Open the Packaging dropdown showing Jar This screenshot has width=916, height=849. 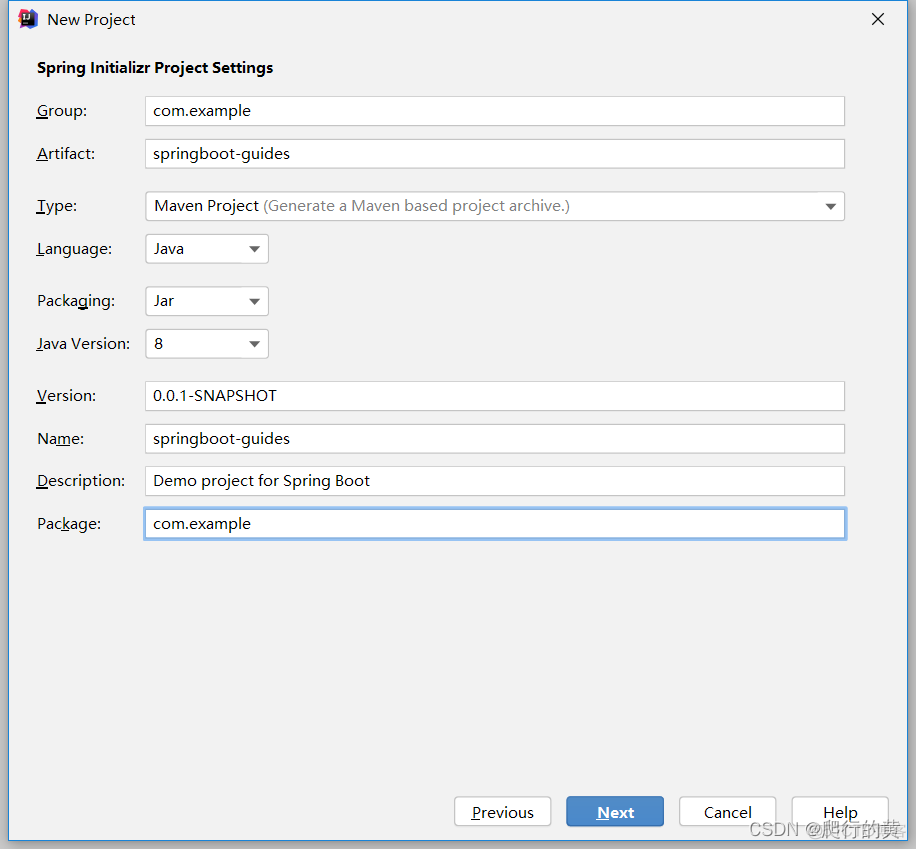pos(206,301)
